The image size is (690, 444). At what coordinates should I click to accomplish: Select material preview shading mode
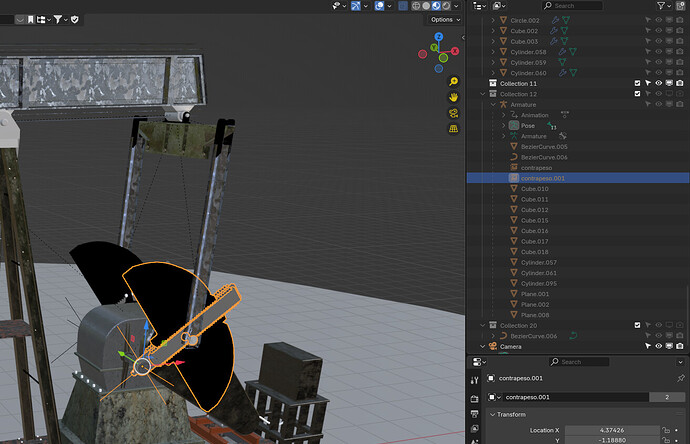coord(436,6)
